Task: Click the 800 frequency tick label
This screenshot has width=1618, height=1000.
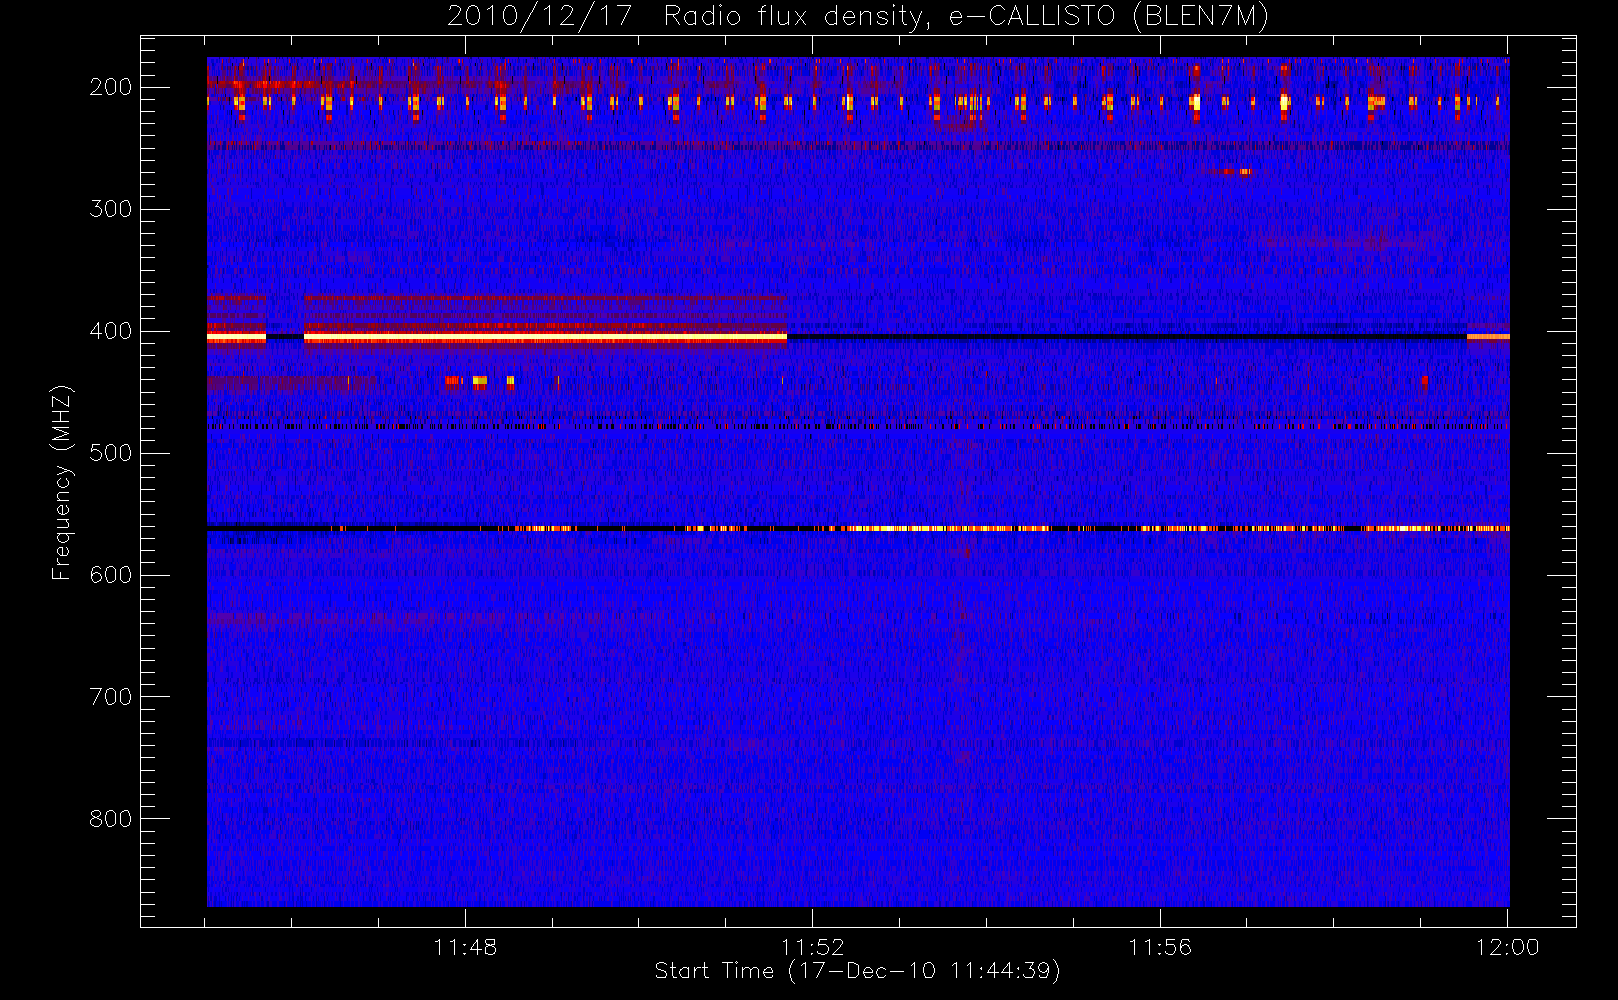Action: tap(111, 819)
